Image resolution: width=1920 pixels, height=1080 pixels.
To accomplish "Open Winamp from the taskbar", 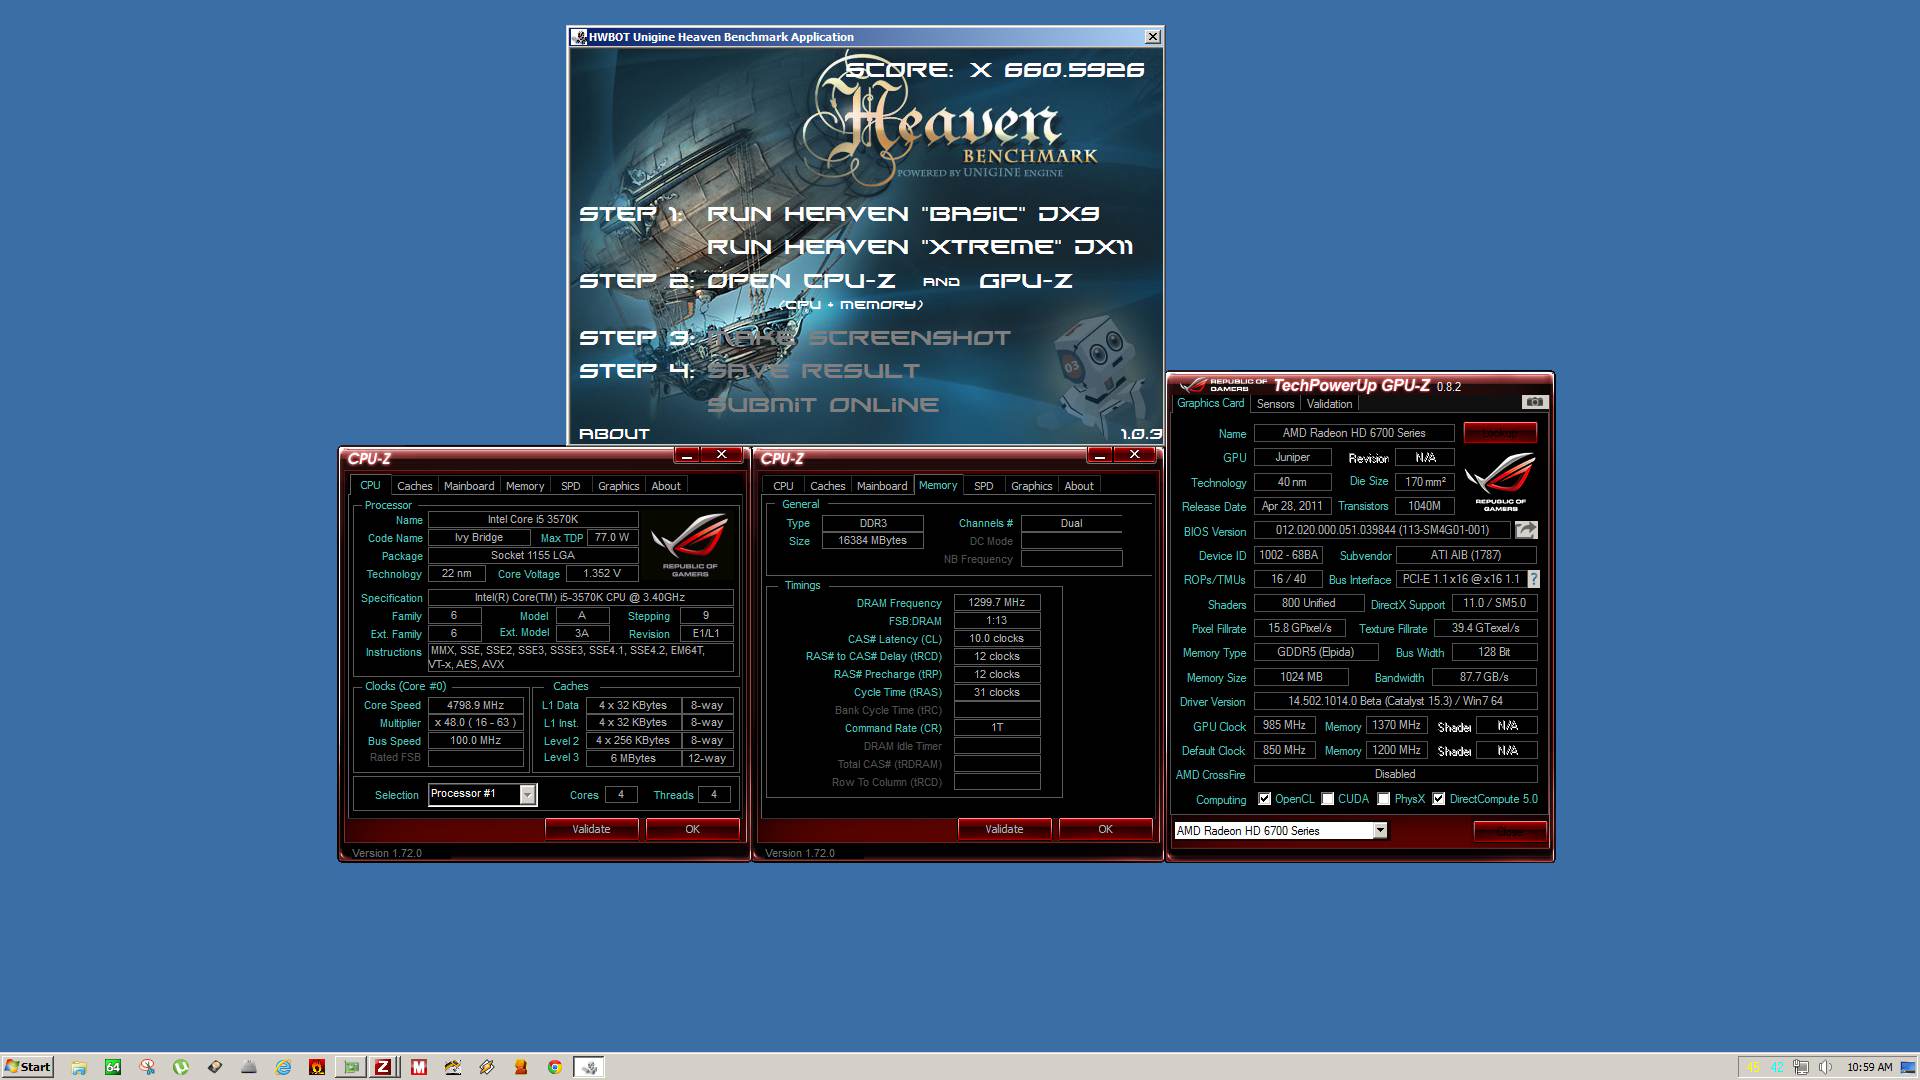I will (487, 1067).
